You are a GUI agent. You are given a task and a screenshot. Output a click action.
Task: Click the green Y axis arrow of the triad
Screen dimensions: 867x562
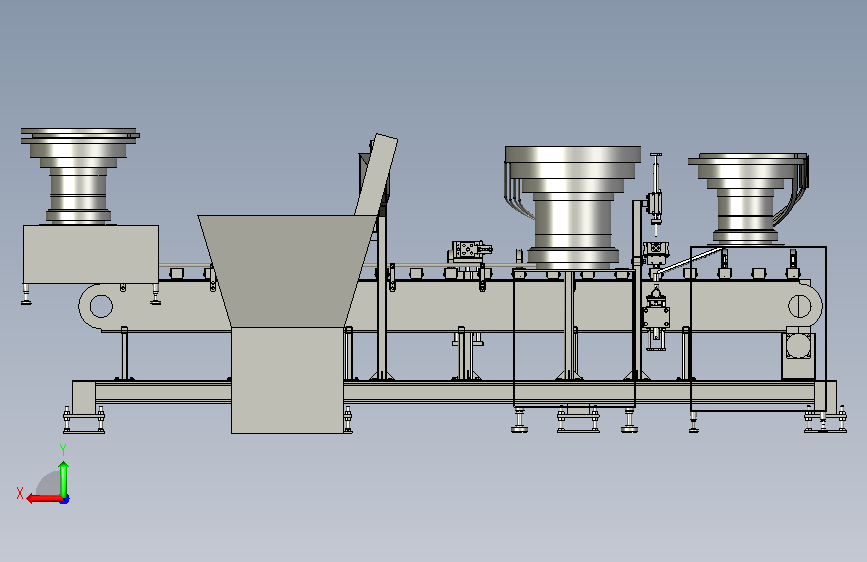click(x=64, y=480)
